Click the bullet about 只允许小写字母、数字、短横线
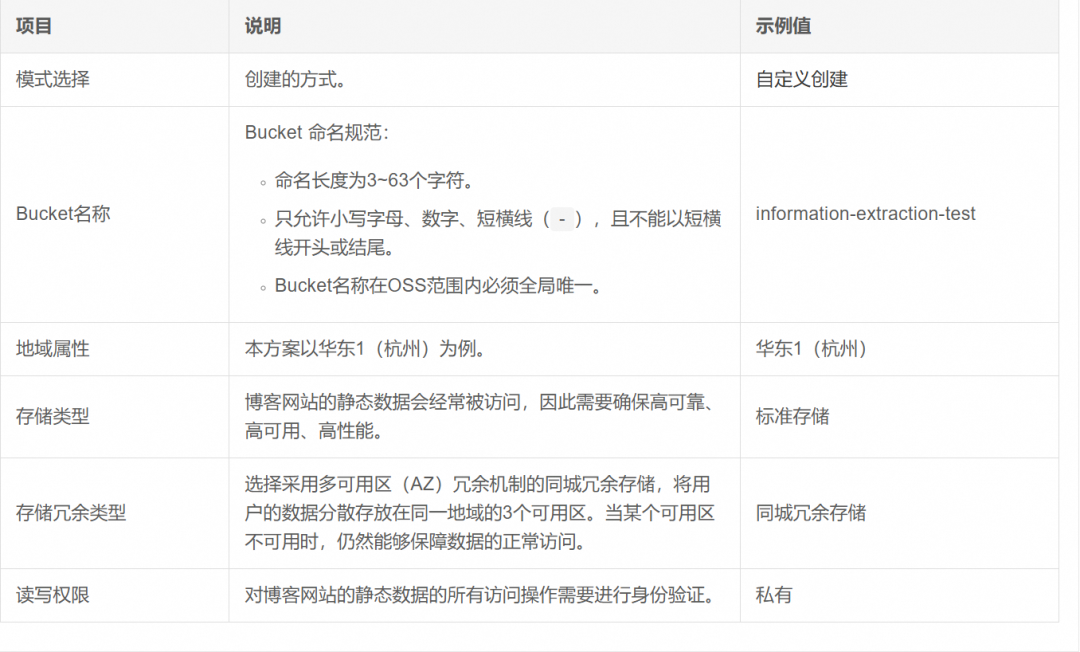 coord(498,233)
